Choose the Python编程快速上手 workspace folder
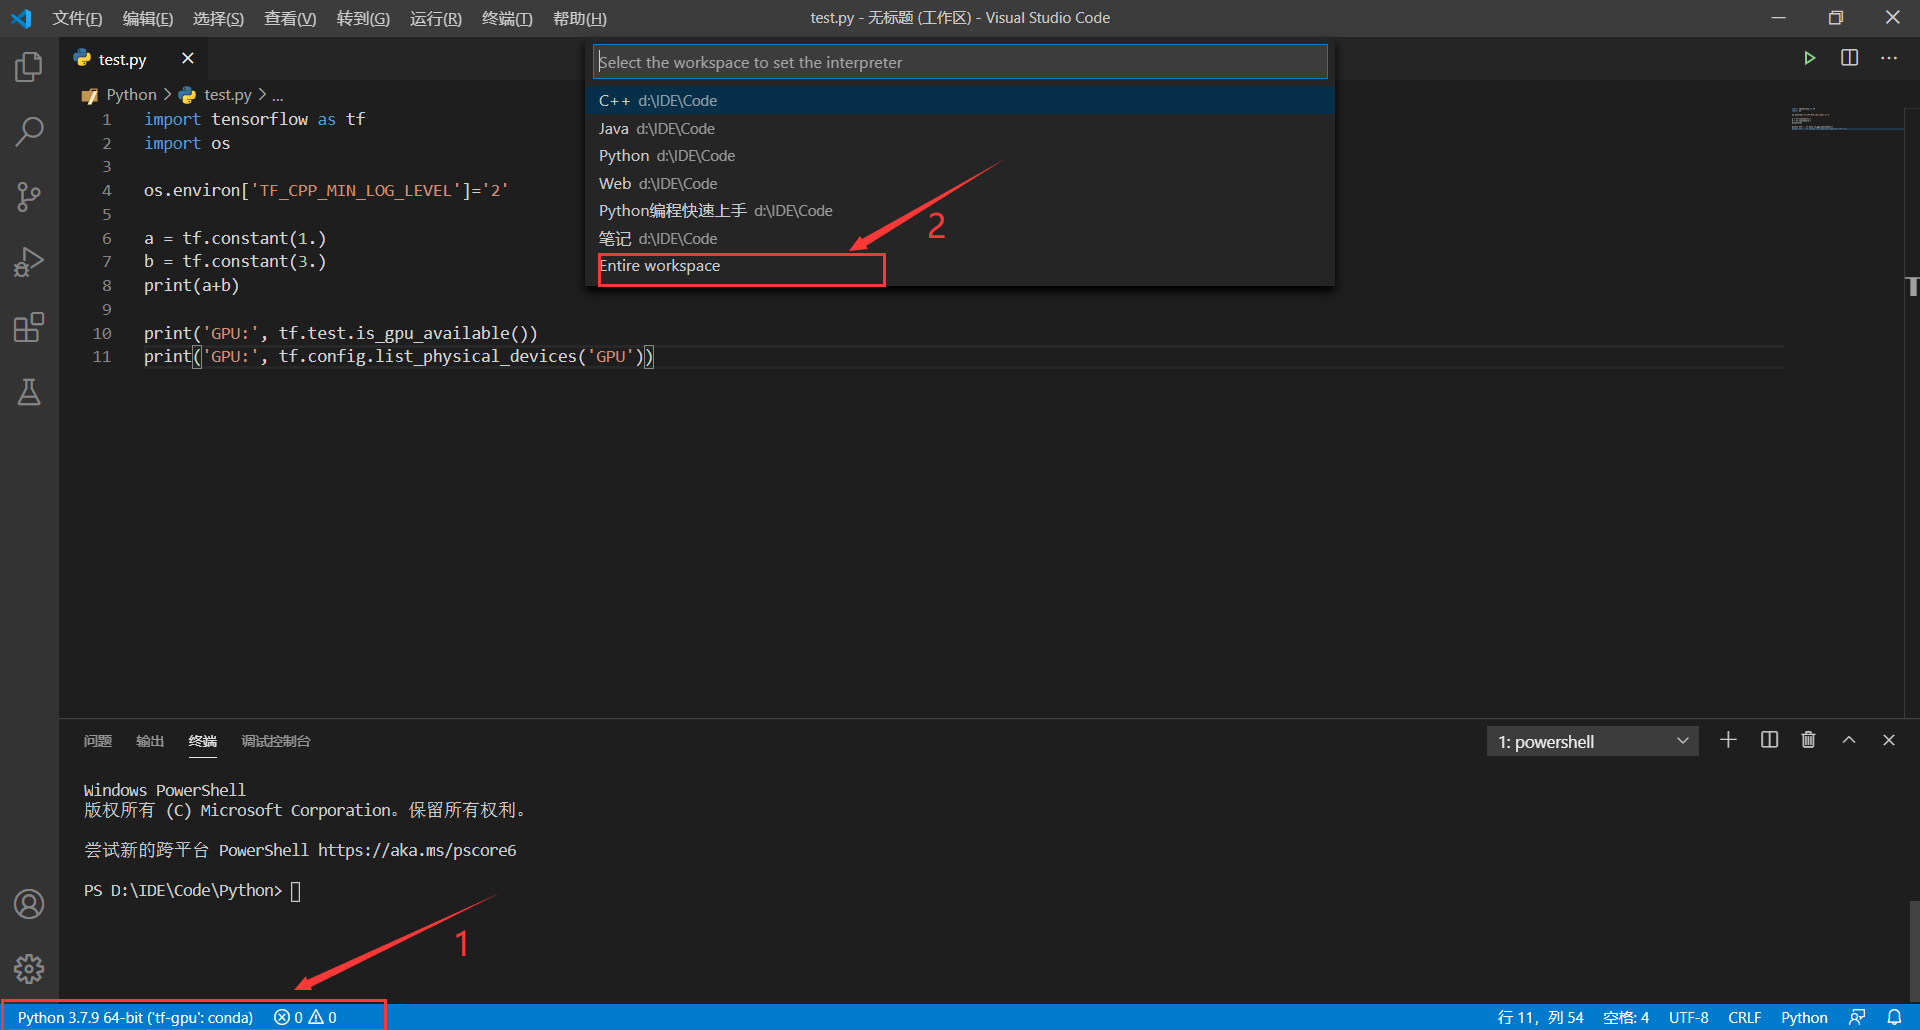1920x1030 pixels. coord(960,211)
